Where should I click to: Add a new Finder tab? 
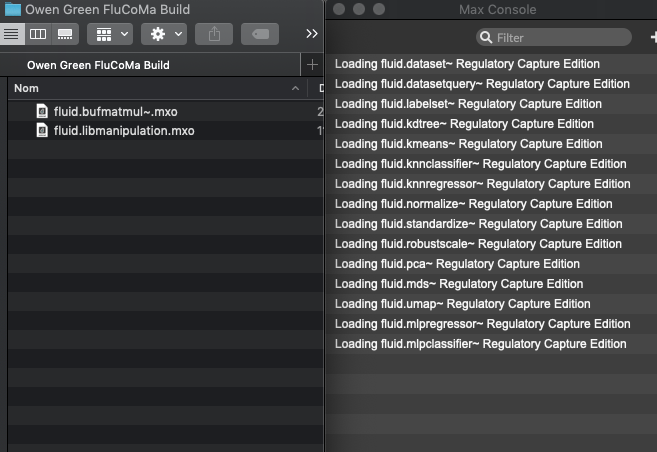(312, 65)
